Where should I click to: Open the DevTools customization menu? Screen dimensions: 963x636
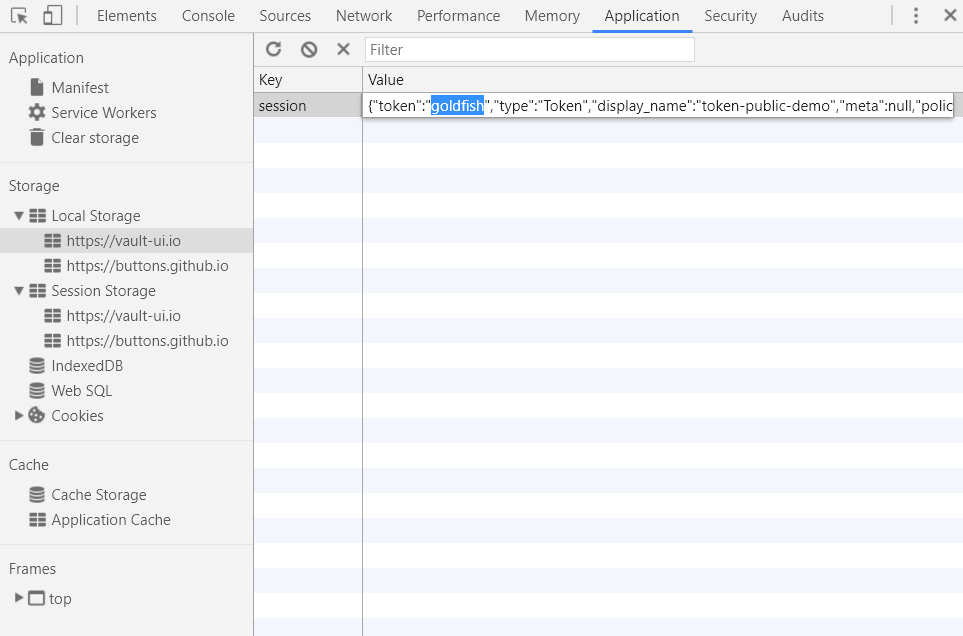[917, 15]
